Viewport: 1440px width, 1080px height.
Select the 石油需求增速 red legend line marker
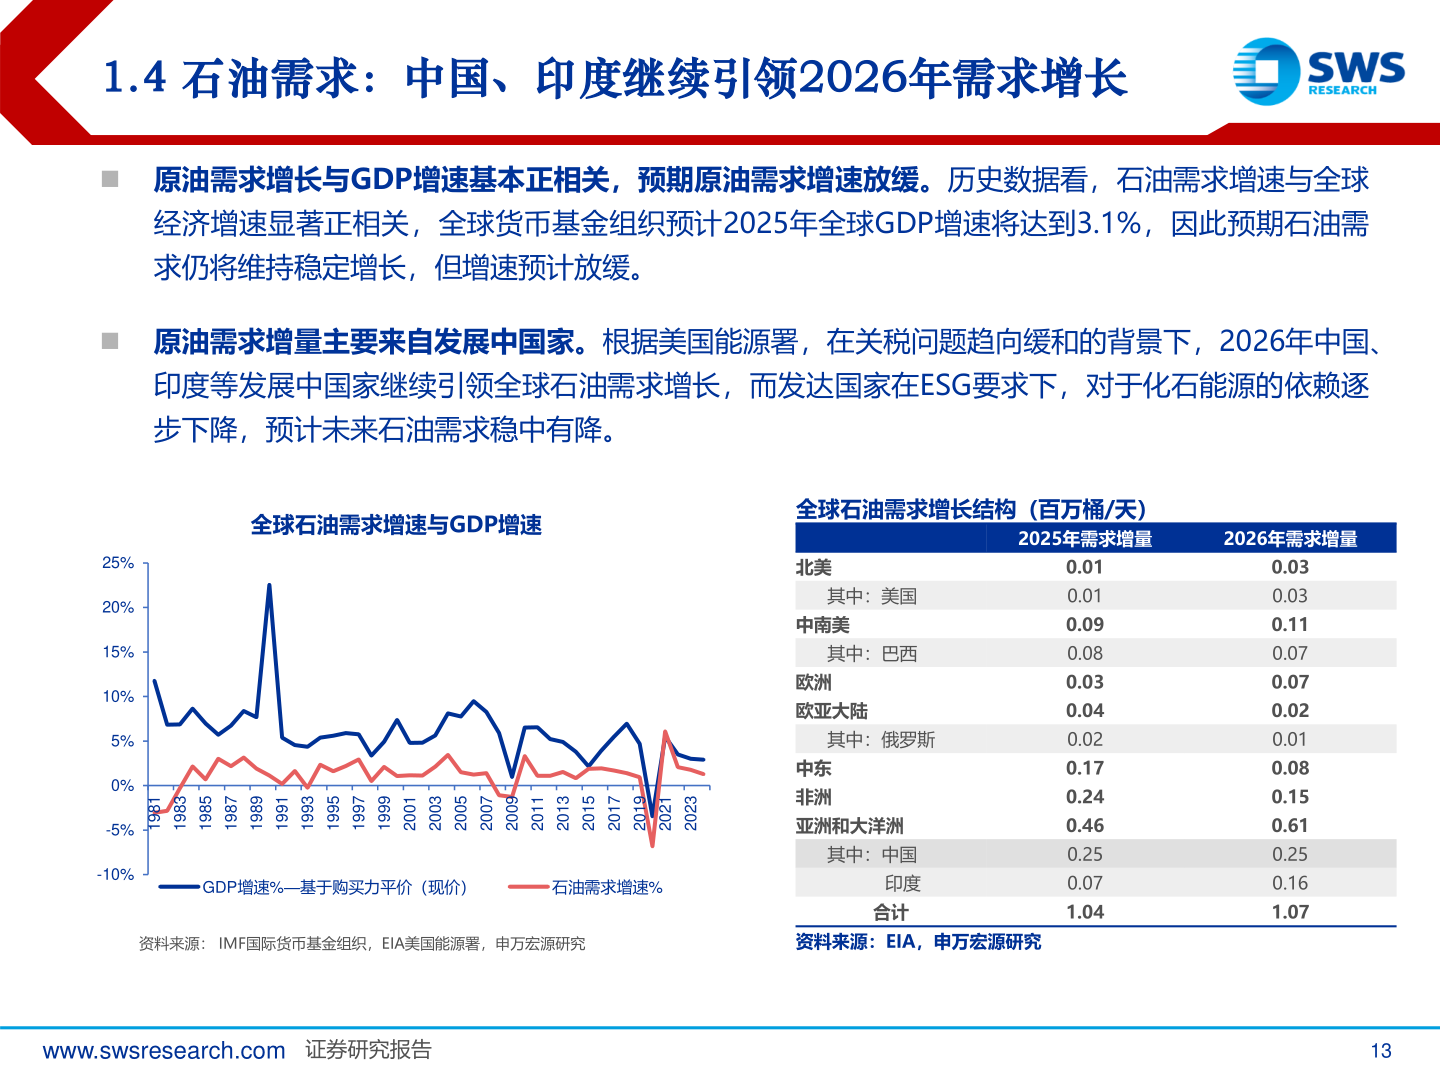tap(527, 886)
